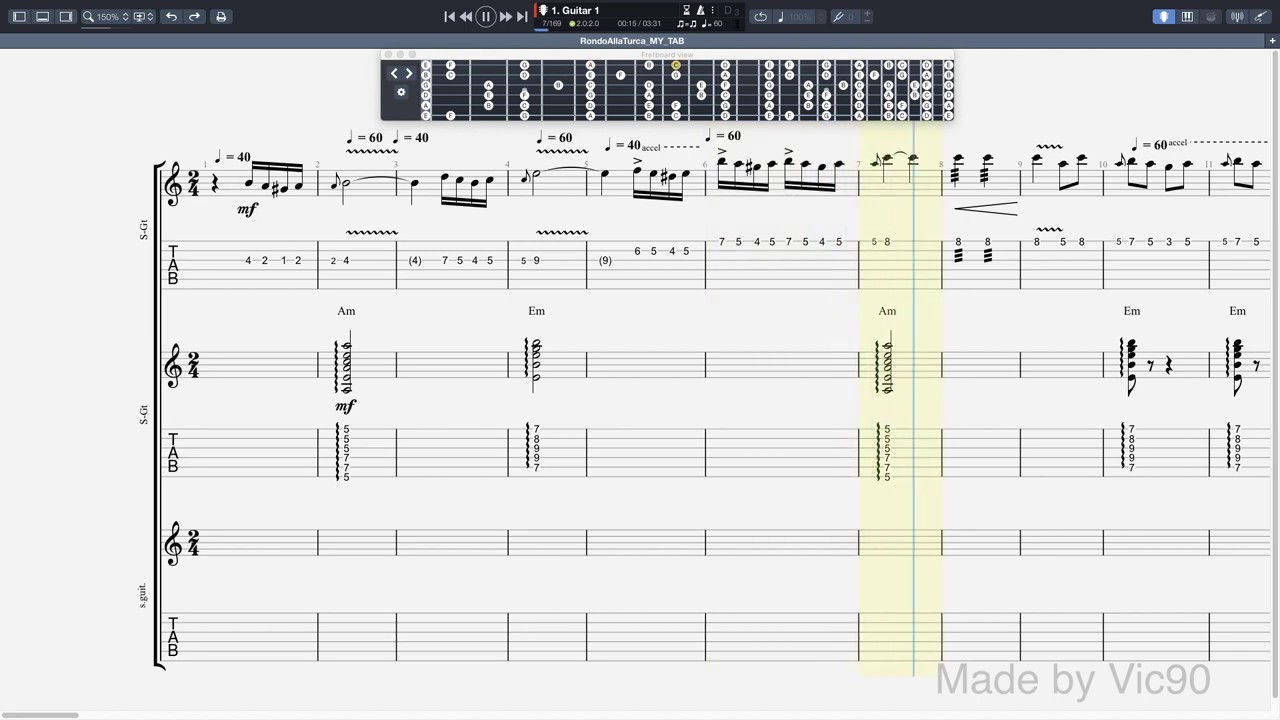Click the (9) tab note in bar 5
The width and height of the screenshot is (1280, 720).
pyautogui.click(x=605, y=261)
